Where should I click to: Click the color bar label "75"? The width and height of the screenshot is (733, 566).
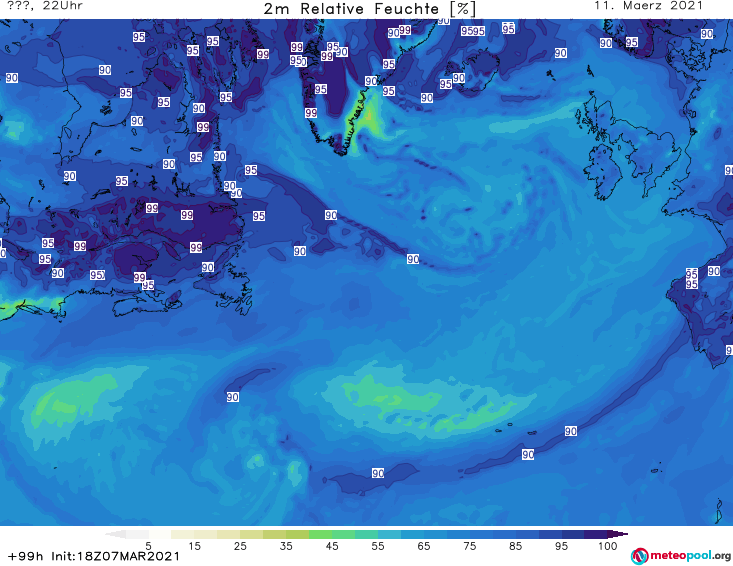tap(469, 546)
